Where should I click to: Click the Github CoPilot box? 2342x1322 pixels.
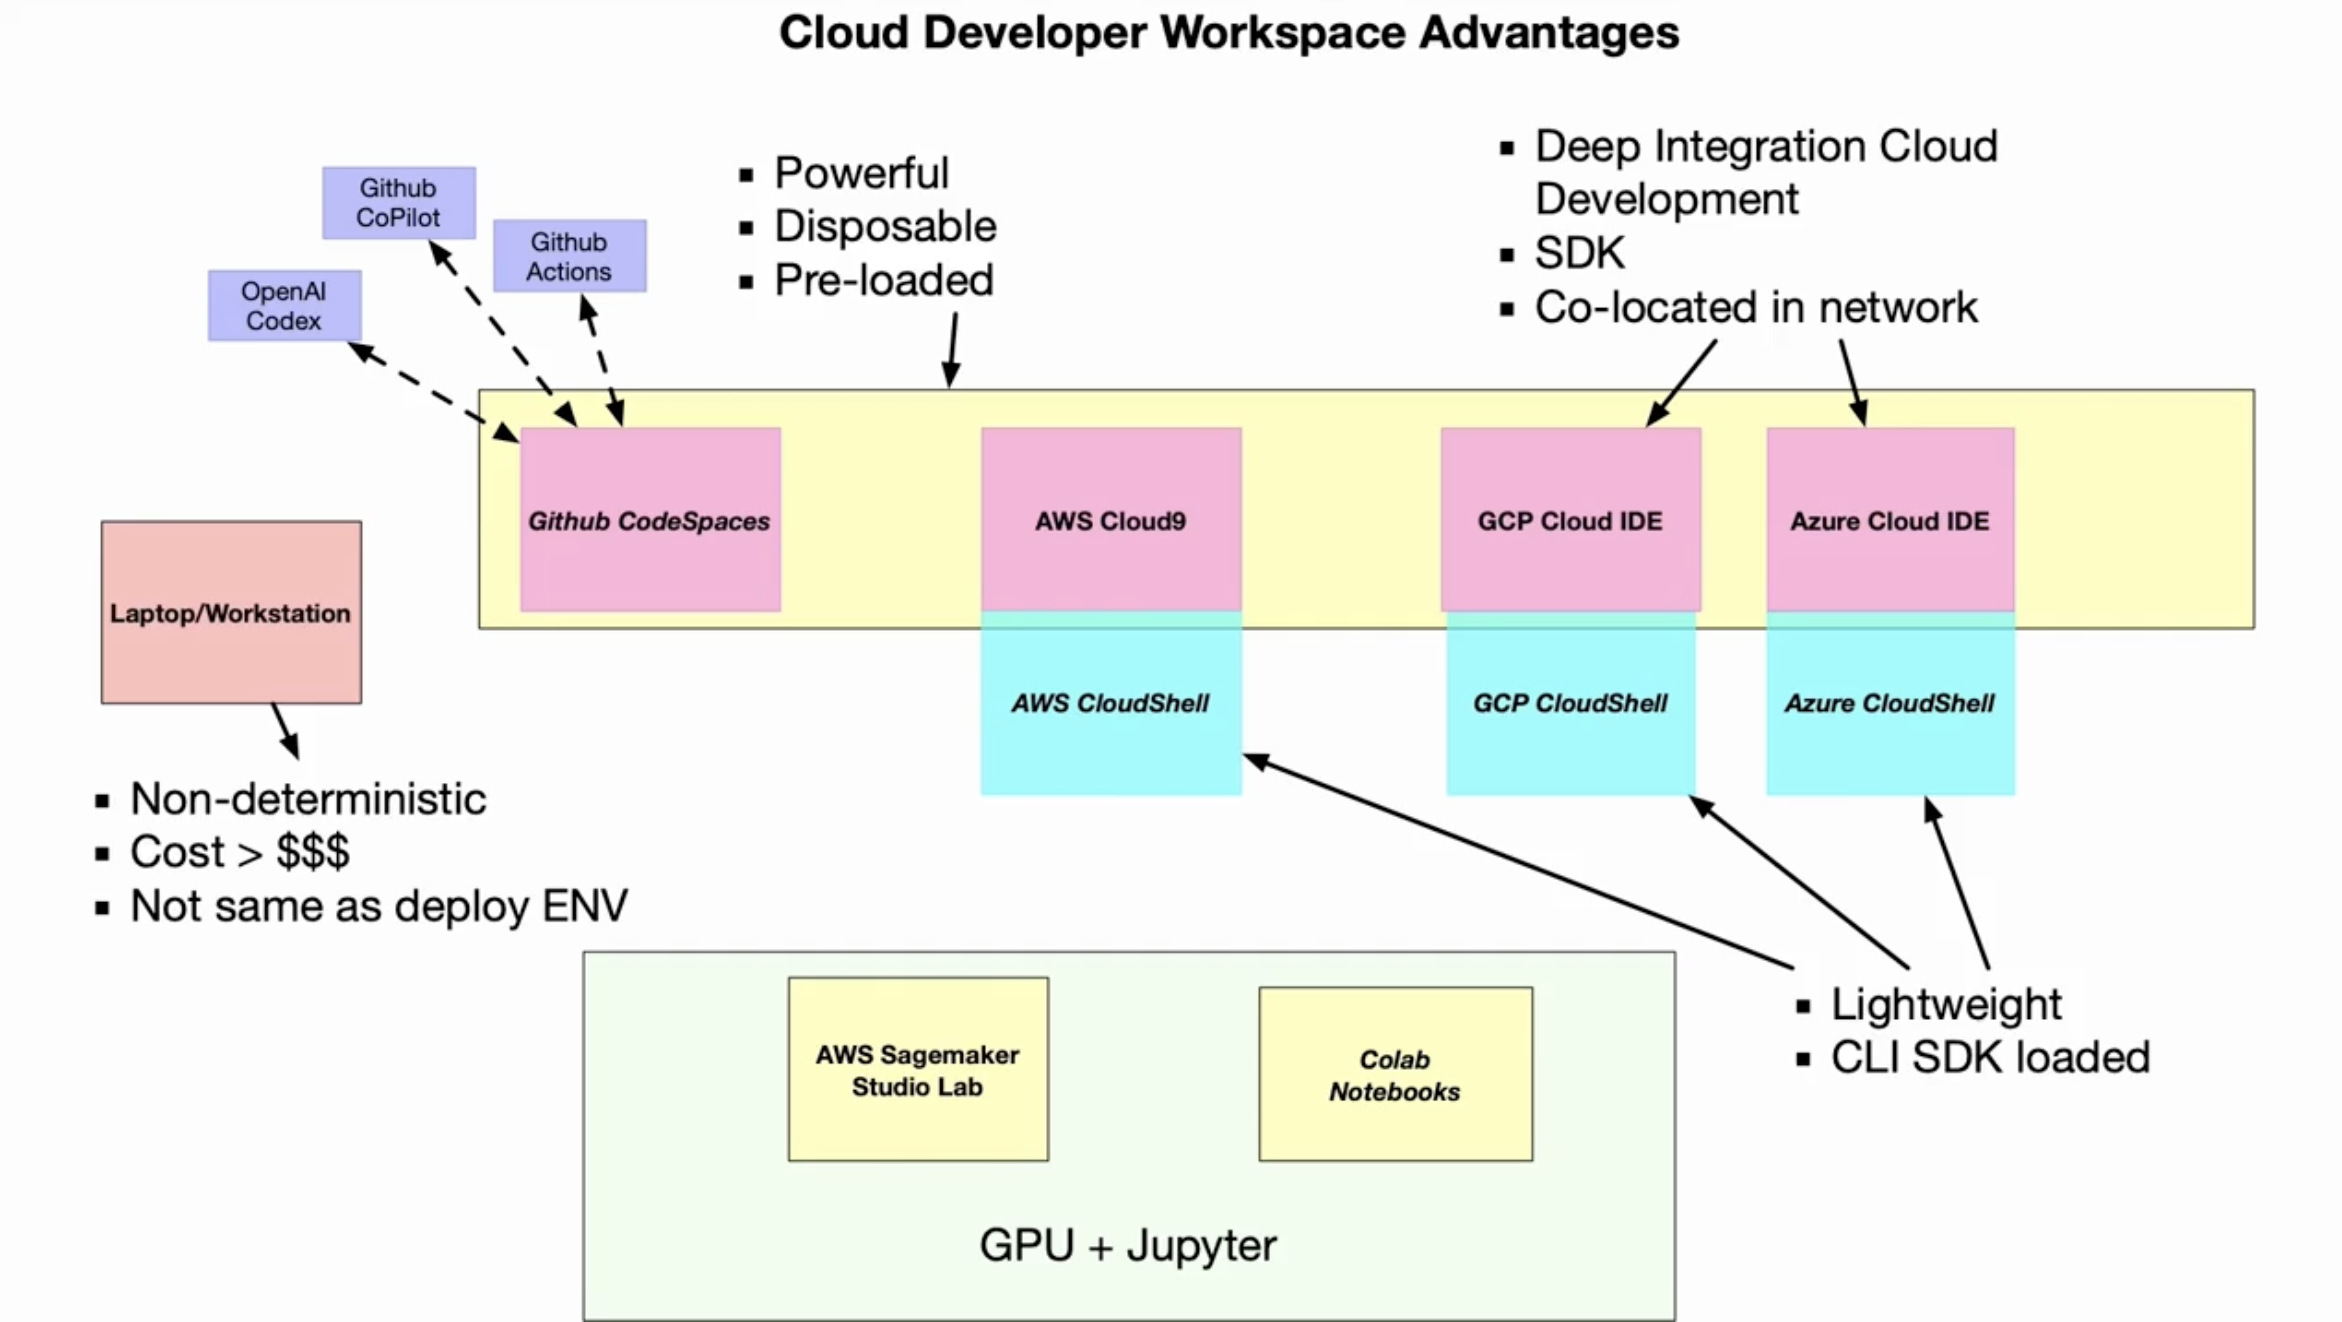pos(398,203)
